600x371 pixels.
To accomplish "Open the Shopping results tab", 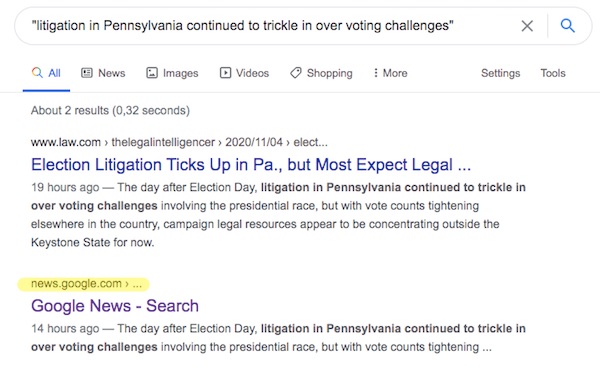I will click(x=321, y=73).
